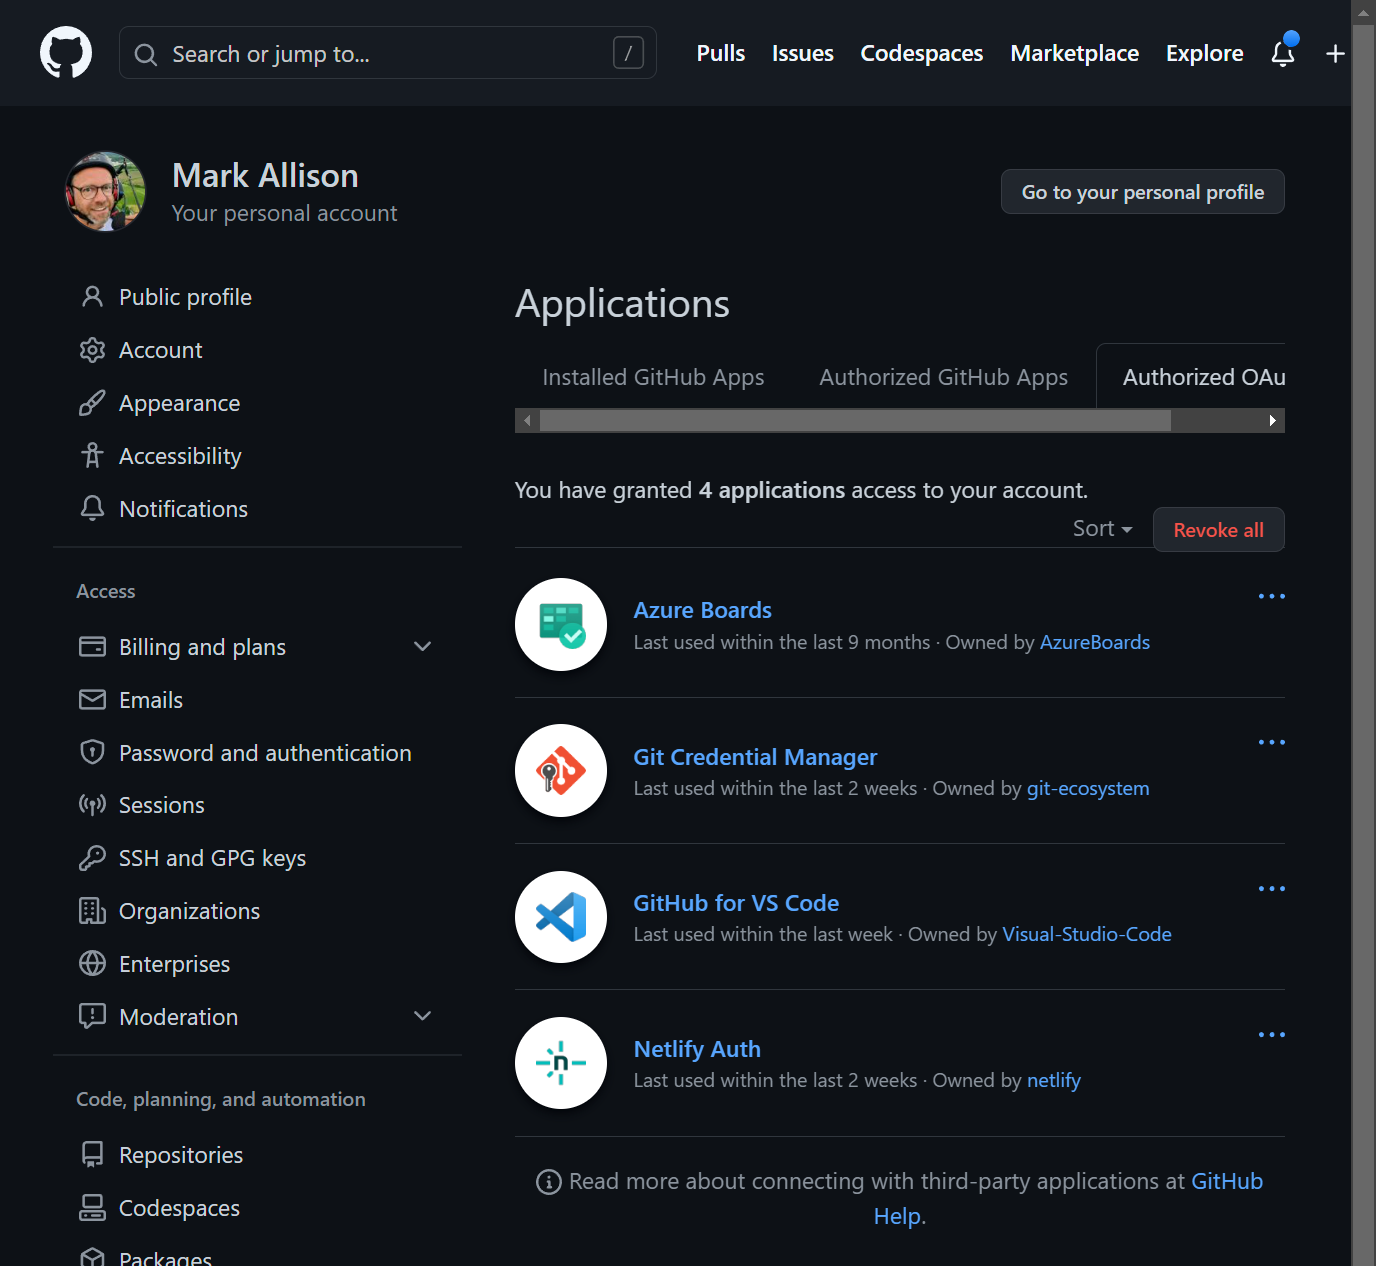Click the Repositories repo icon
Image resolution: width=1376 pixels, height=1266 pixels.
pos(92,1155)
